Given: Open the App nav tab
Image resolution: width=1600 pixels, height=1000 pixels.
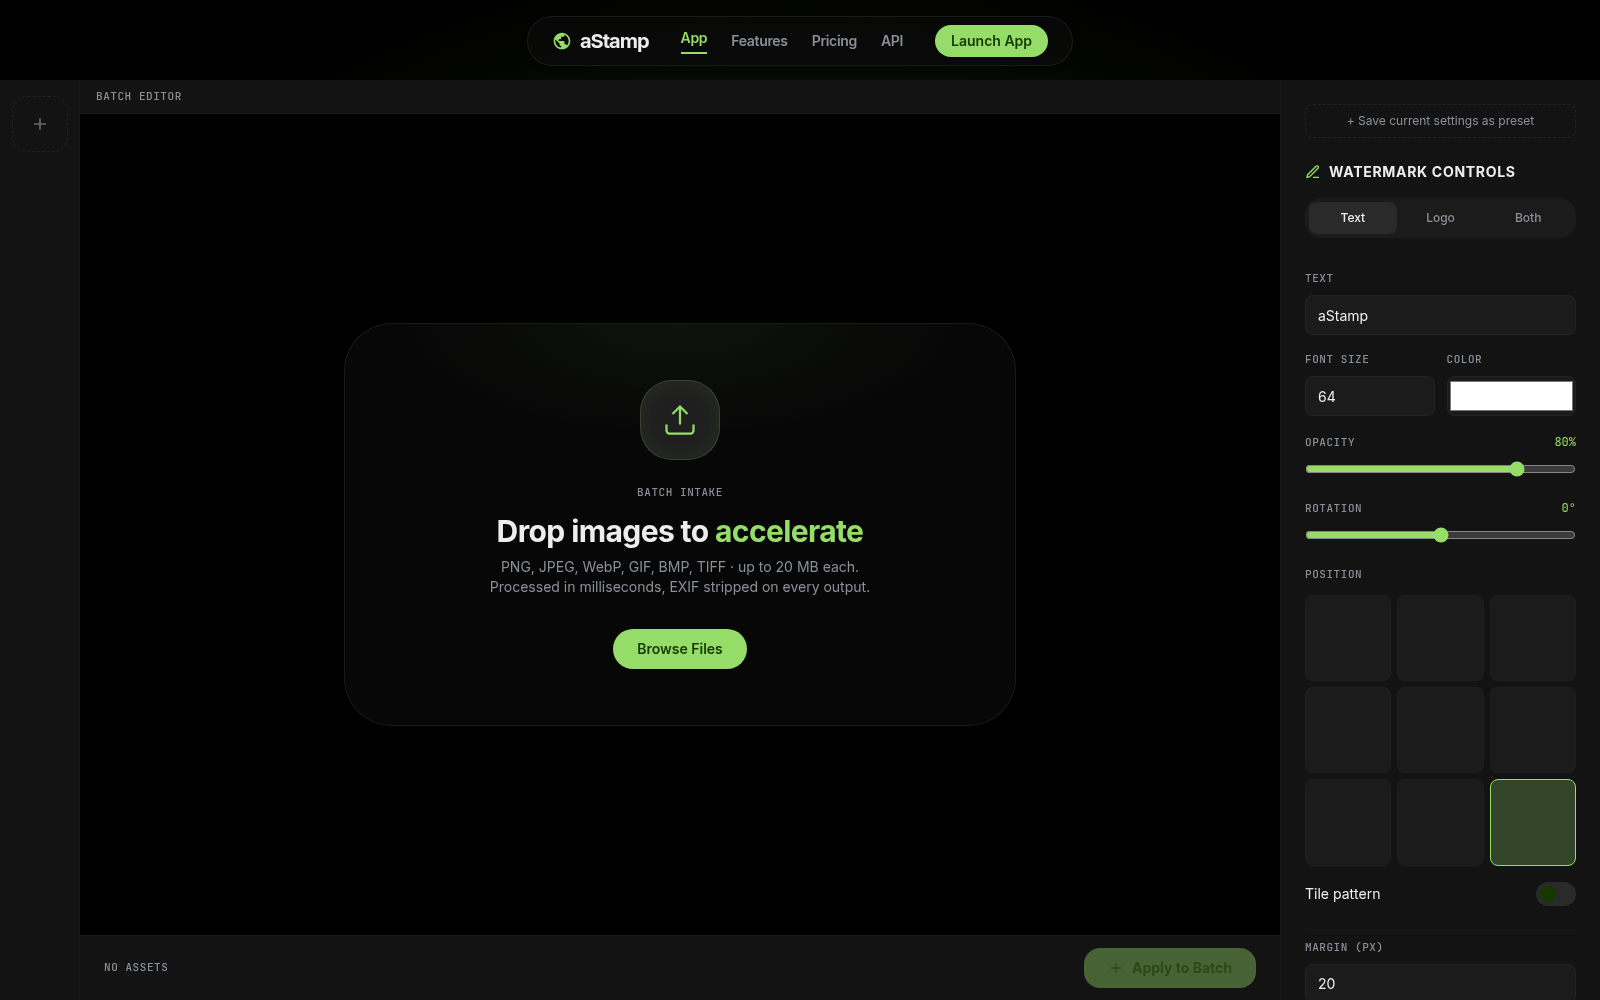Looking at the screenshot, I should pyautogui.click(x=694, y=39).
